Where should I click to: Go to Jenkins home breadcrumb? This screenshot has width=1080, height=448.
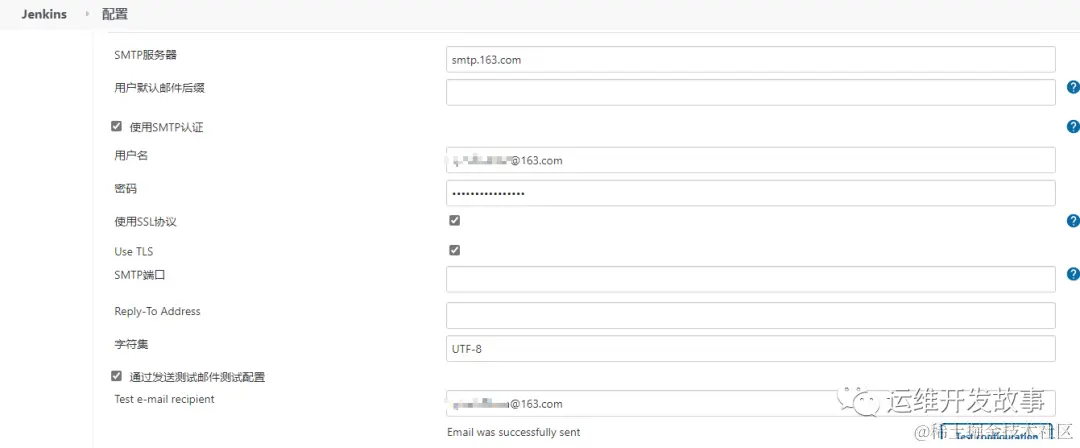pyautogui.click(x=44, y=14)
